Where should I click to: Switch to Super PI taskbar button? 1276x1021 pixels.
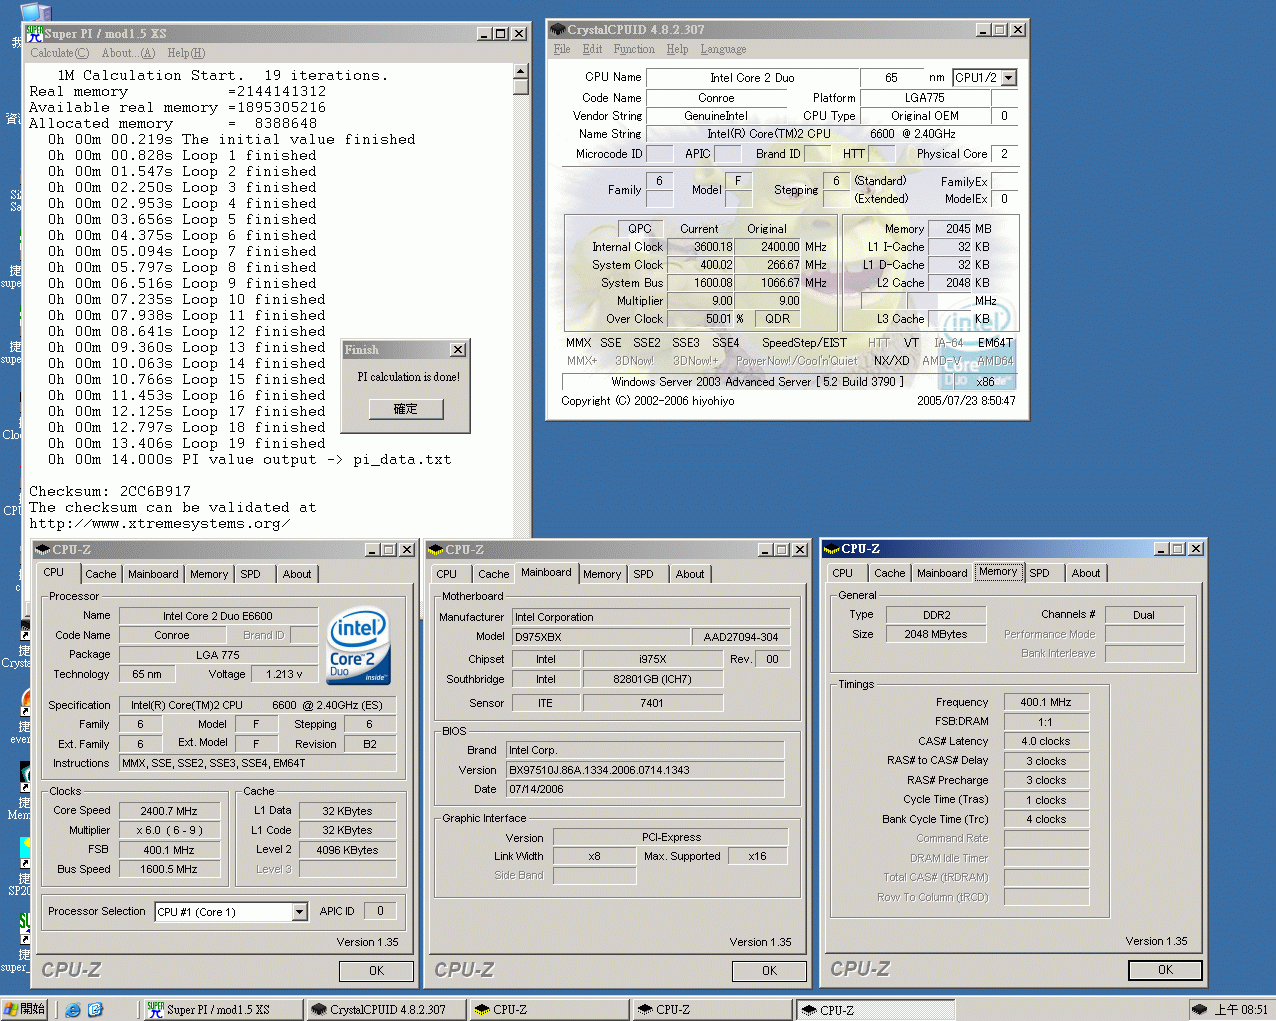point(222,1010)
